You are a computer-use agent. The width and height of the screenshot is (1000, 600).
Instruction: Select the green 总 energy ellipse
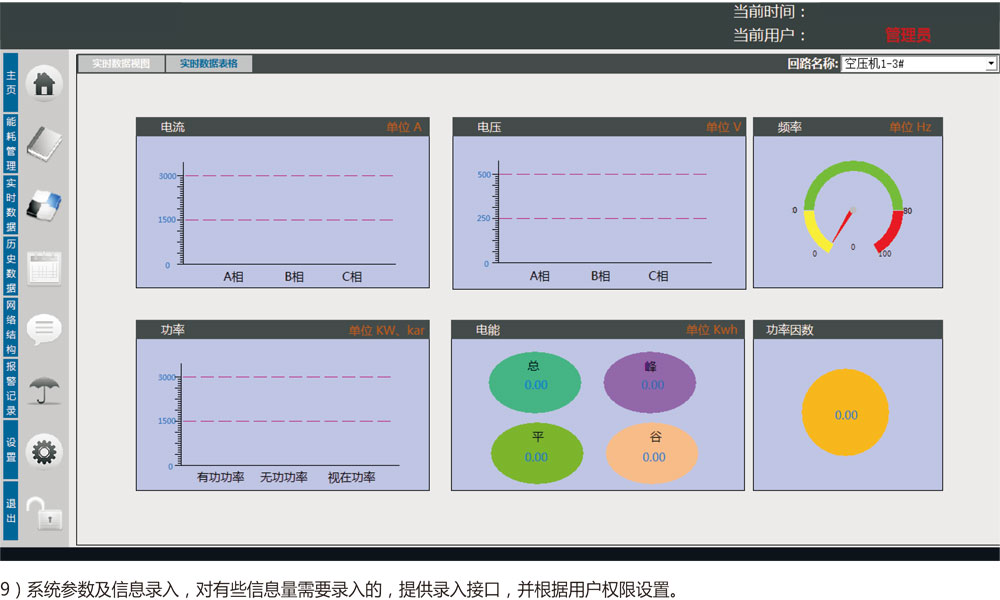click(535, 382)
